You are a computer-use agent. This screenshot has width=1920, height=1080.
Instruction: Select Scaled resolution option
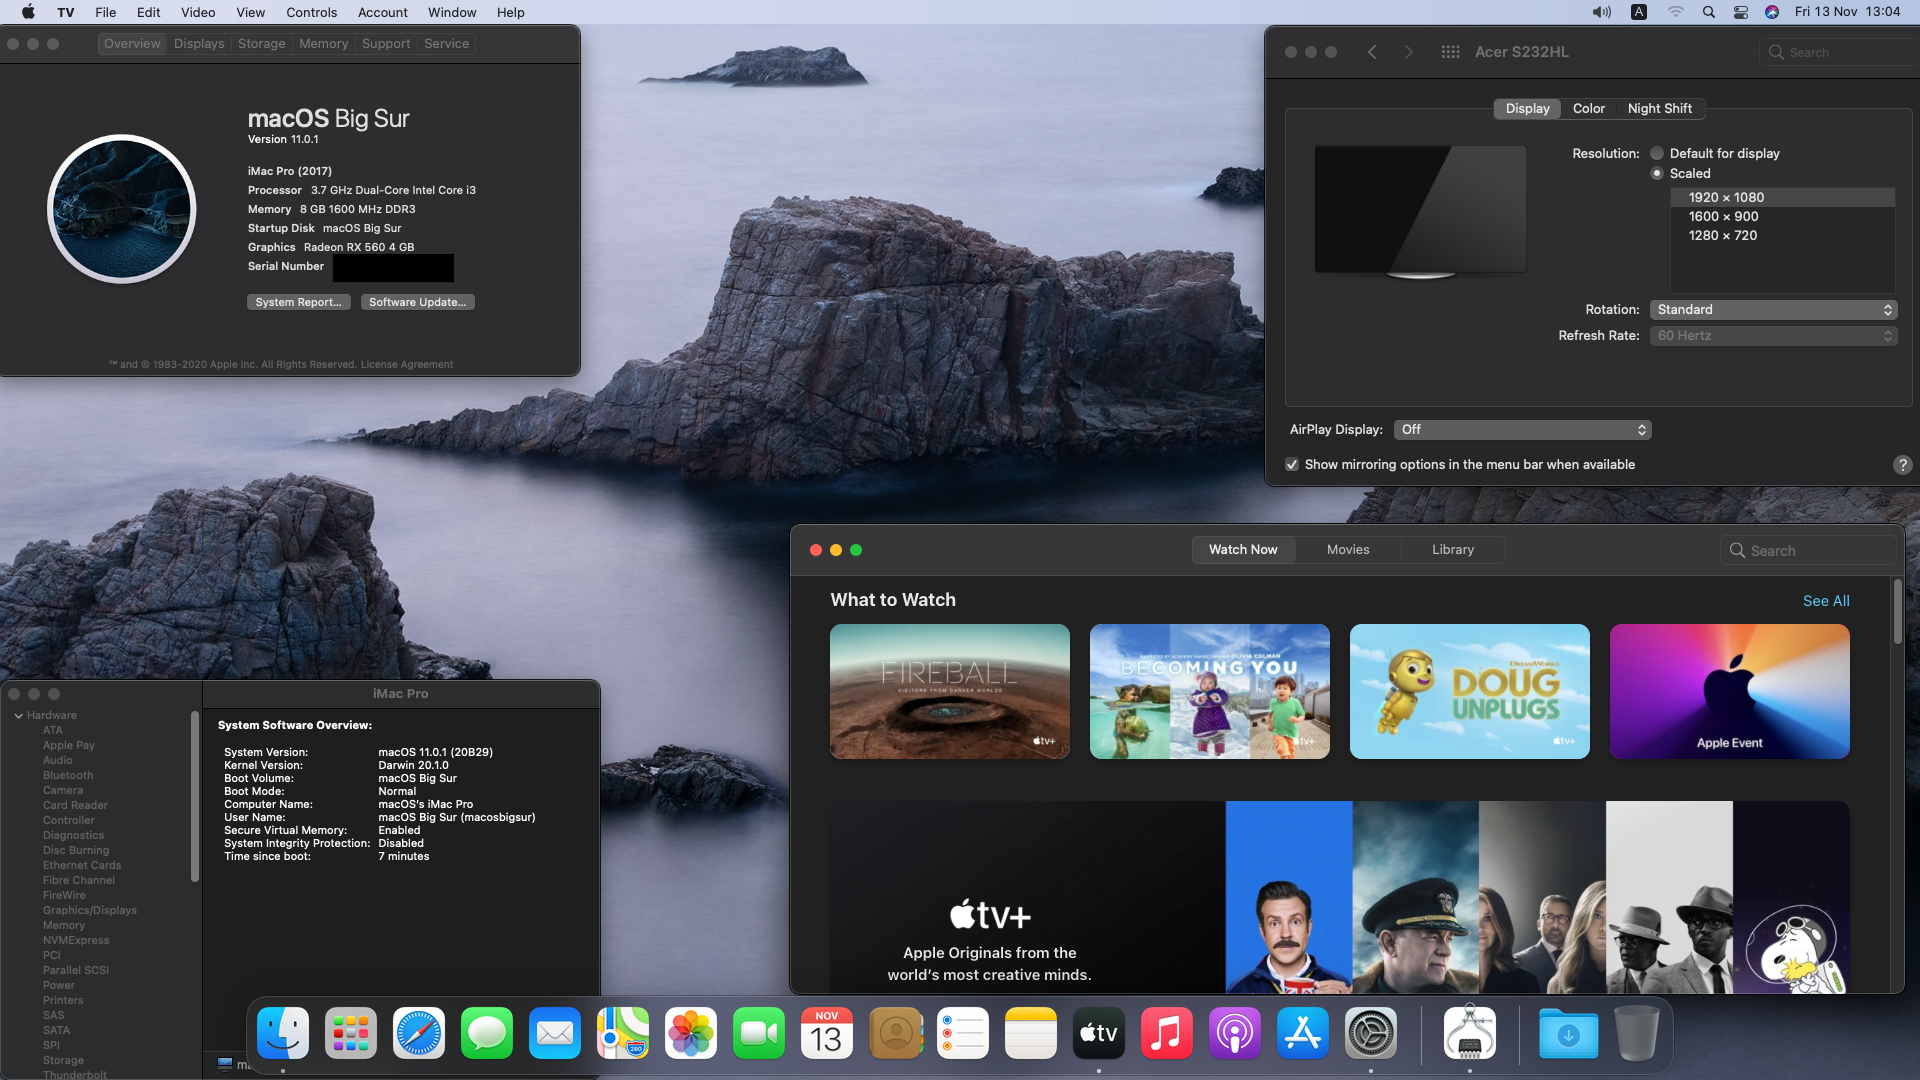pyautogui.click(x=1657, y=173)
